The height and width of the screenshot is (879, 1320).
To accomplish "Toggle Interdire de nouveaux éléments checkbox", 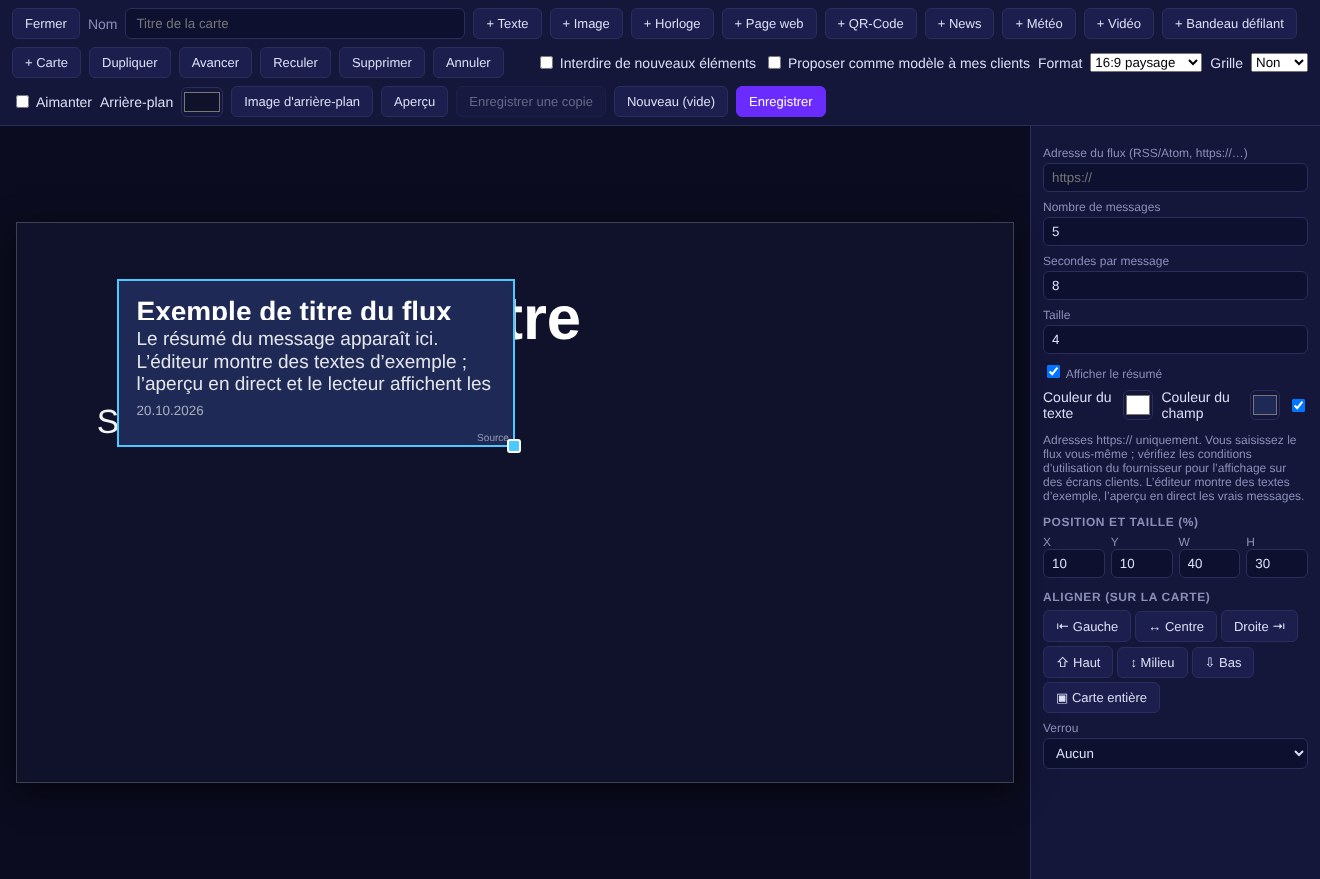I will tap(546, 62).
